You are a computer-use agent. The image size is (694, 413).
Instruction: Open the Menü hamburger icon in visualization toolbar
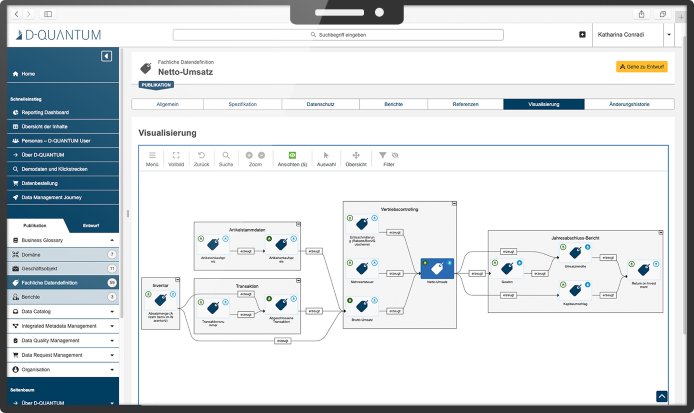[x=152, y=156]
